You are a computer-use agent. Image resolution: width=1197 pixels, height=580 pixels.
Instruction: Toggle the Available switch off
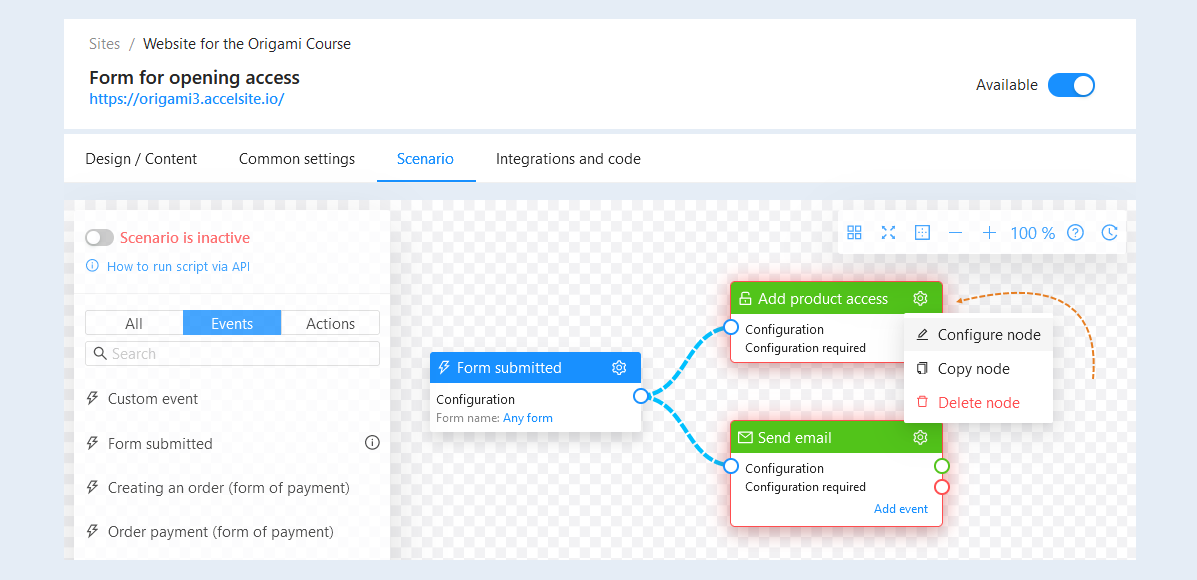[x=1071, y=85]
